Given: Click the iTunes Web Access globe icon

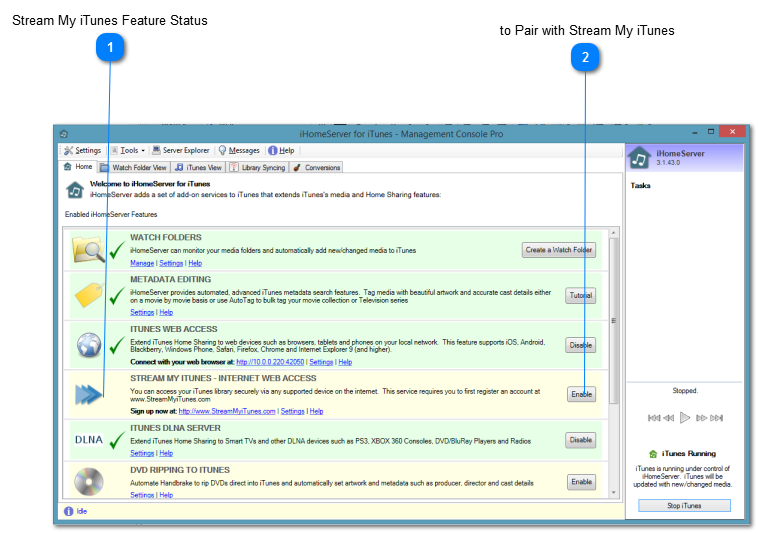Looking at the screenshot, I should coord(89,345).
